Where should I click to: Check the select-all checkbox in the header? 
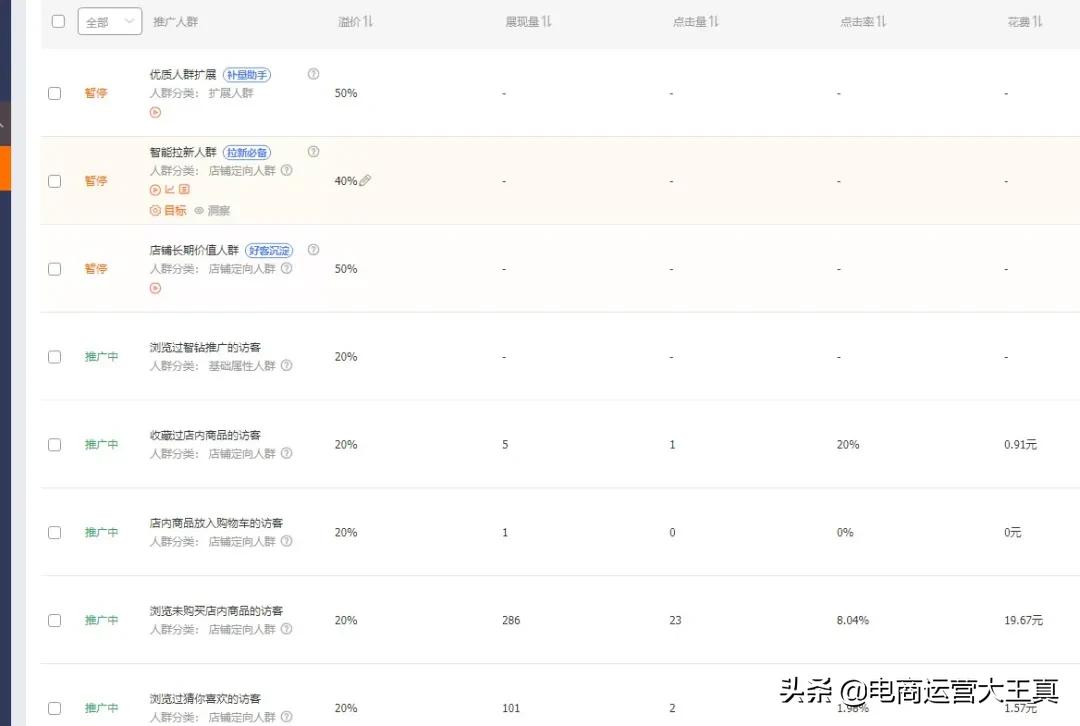pyautogui.click(x=57, y=20)
